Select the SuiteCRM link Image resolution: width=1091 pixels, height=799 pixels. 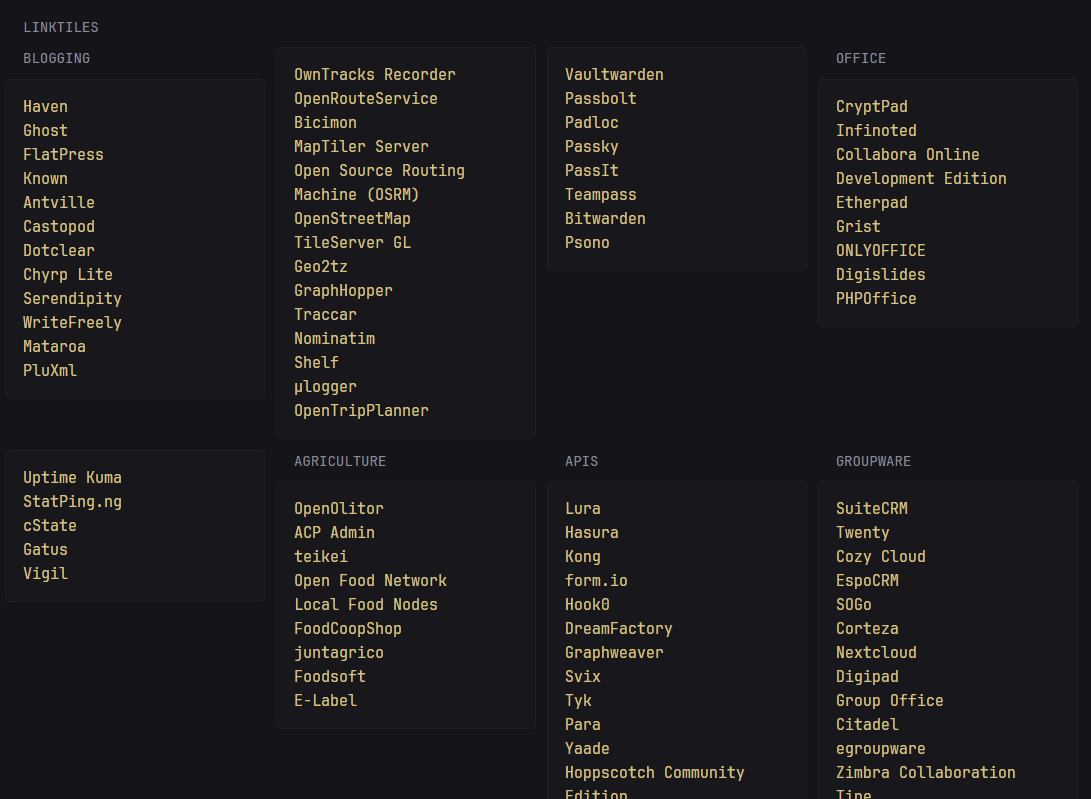(871, 508)
